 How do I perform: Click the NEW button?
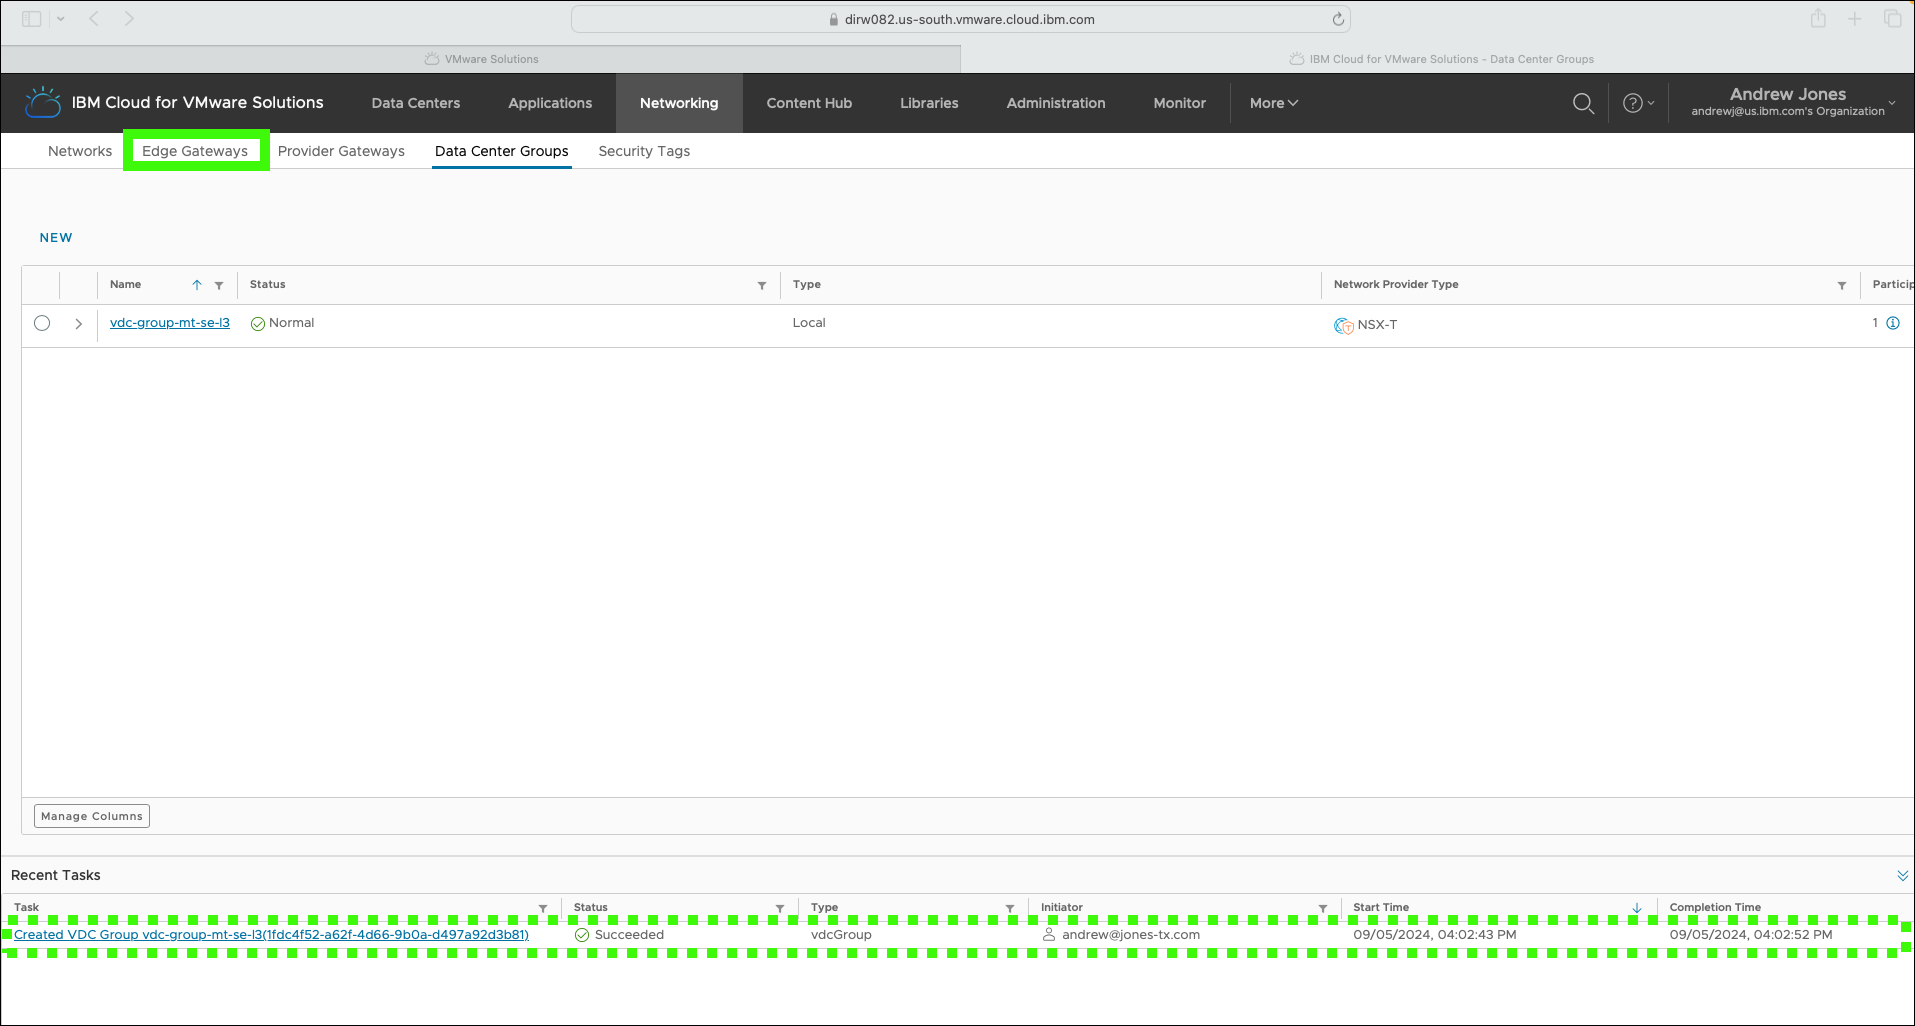[x=56, y=238]
